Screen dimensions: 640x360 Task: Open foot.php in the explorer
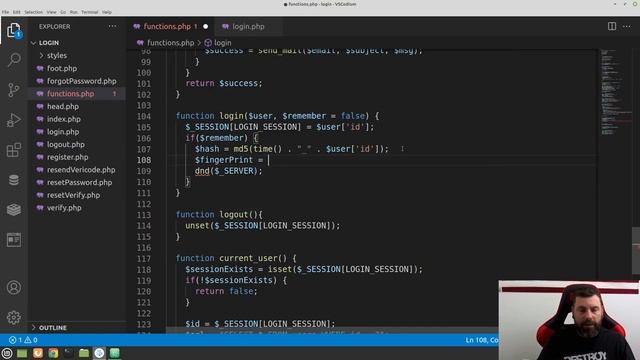click(x=62, y=69)
